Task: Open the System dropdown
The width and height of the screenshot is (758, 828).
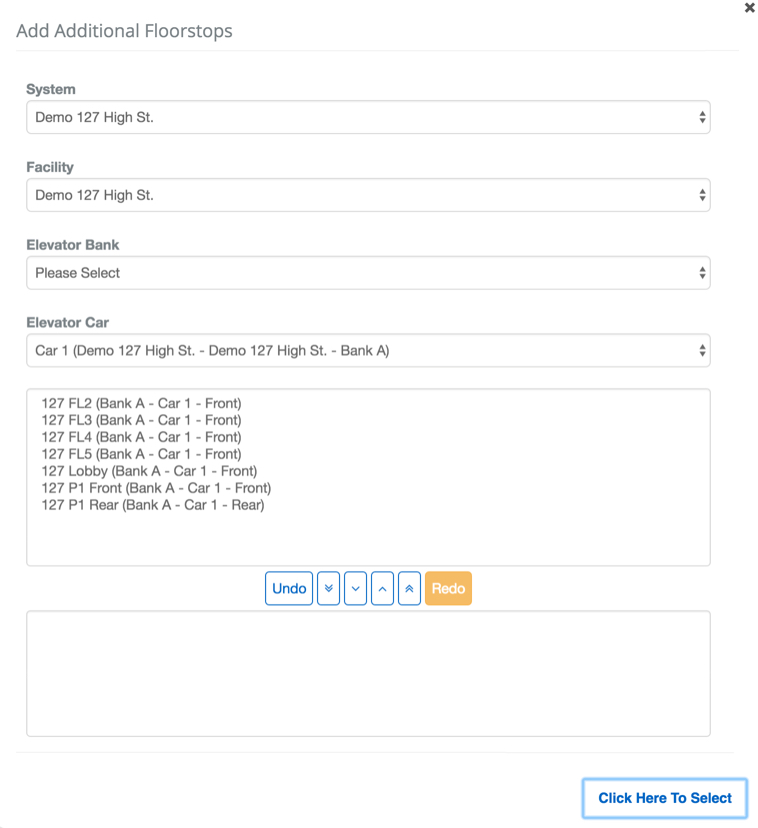Action: (x=368, y=117)
